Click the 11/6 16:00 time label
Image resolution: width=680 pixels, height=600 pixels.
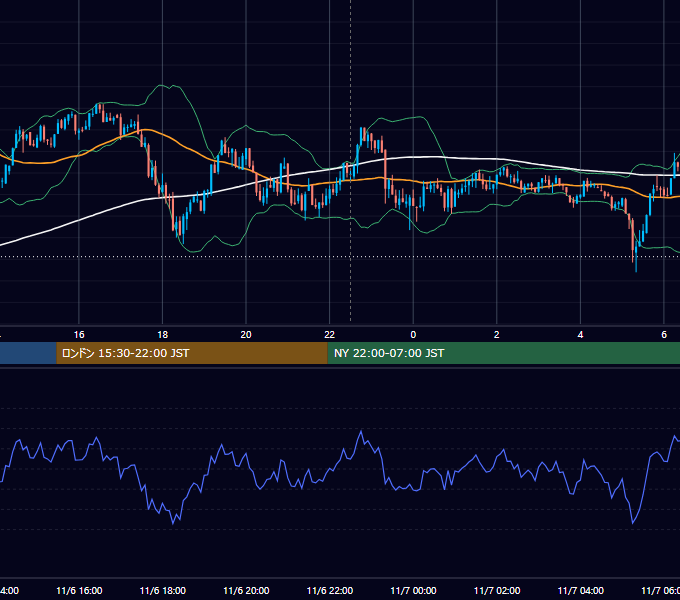pos(79,591)
